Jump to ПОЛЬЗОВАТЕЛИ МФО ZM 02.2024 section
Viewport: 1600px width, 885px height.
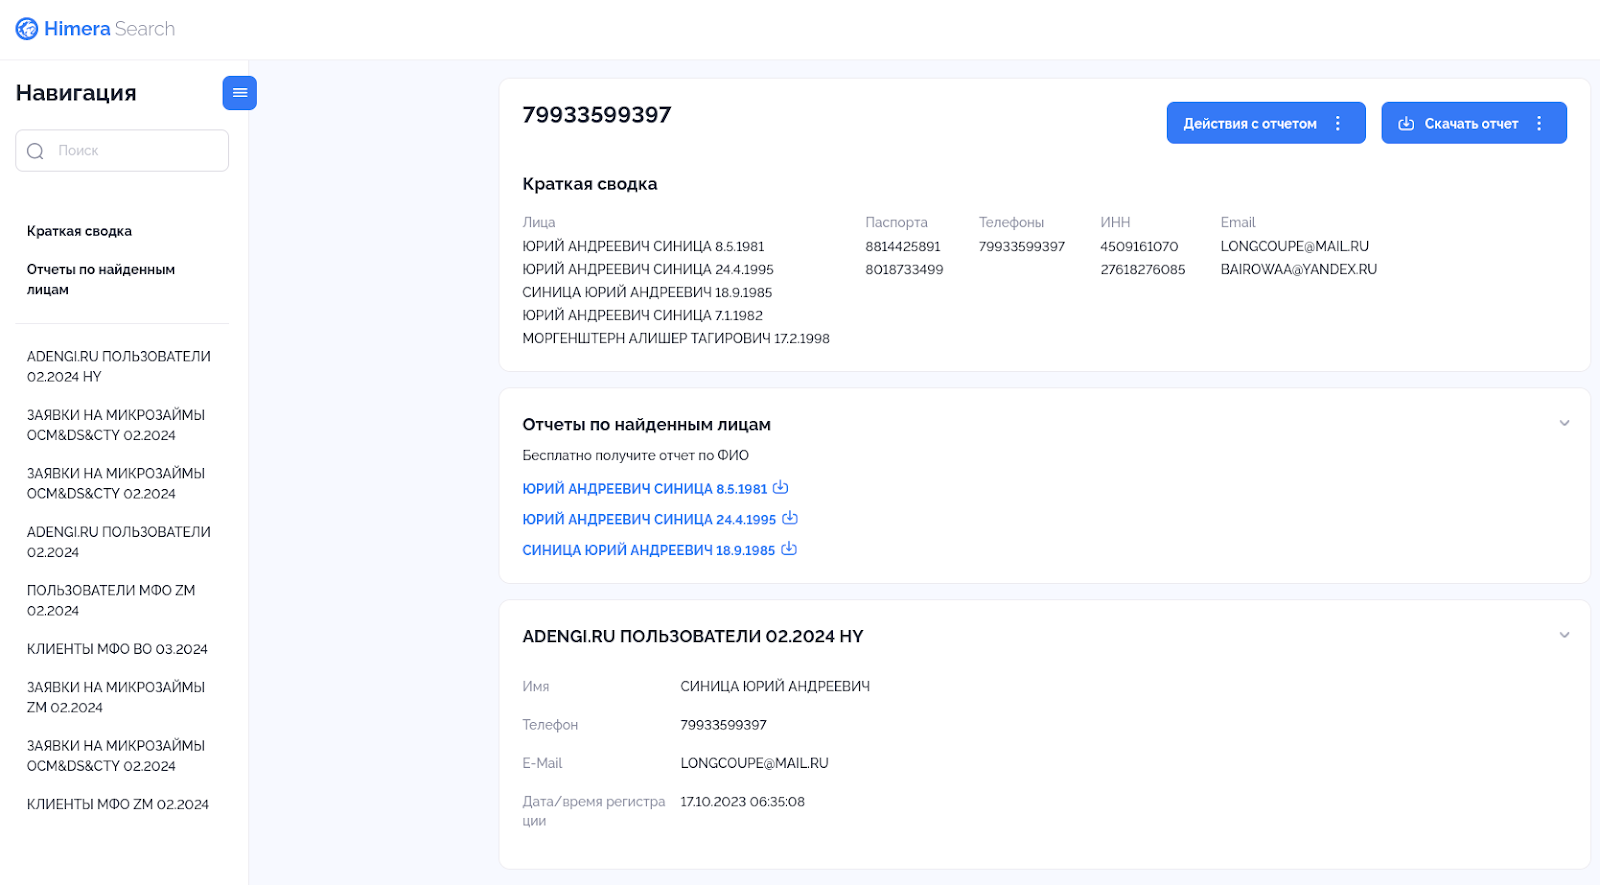pos(110,600)
